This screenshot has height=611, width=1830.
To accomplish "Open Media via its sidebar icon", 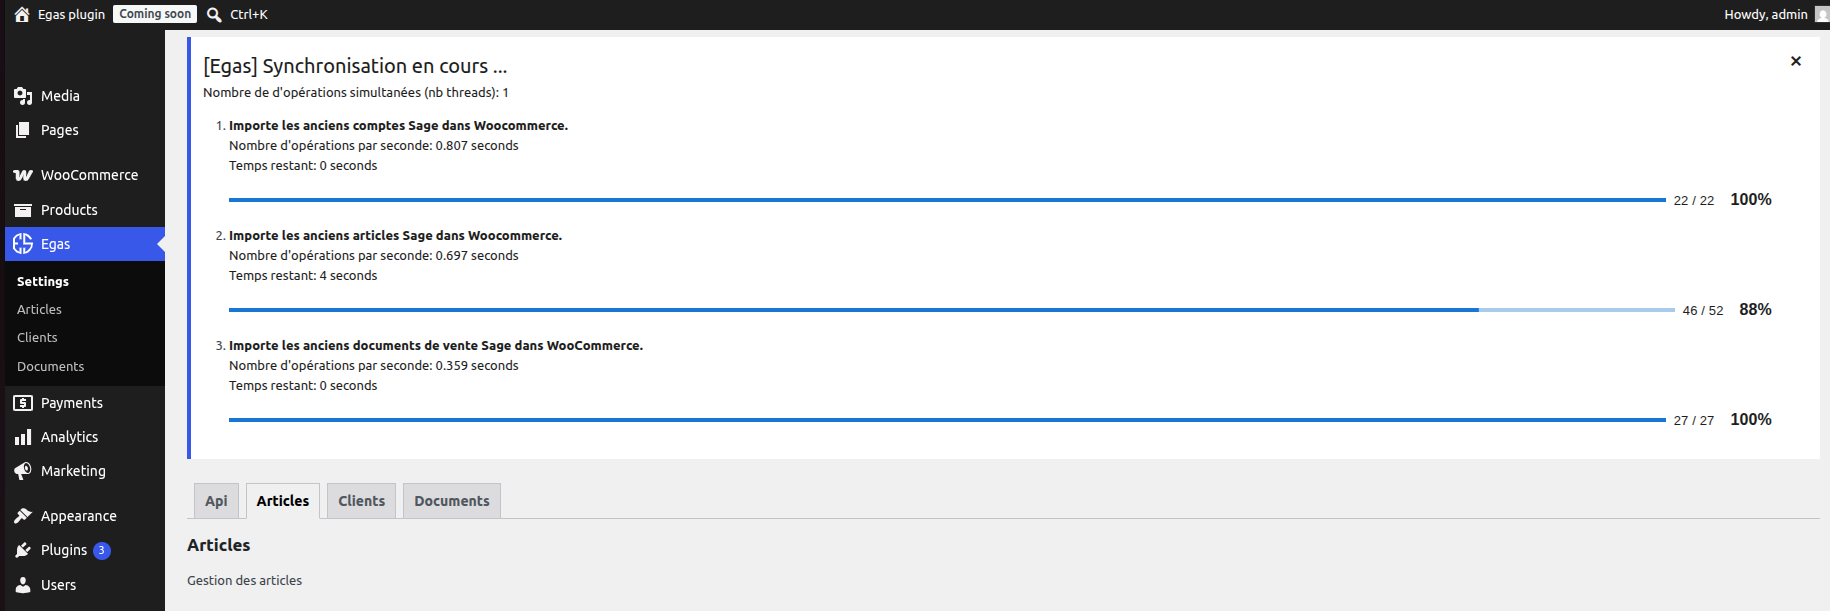I will [23, 96].
